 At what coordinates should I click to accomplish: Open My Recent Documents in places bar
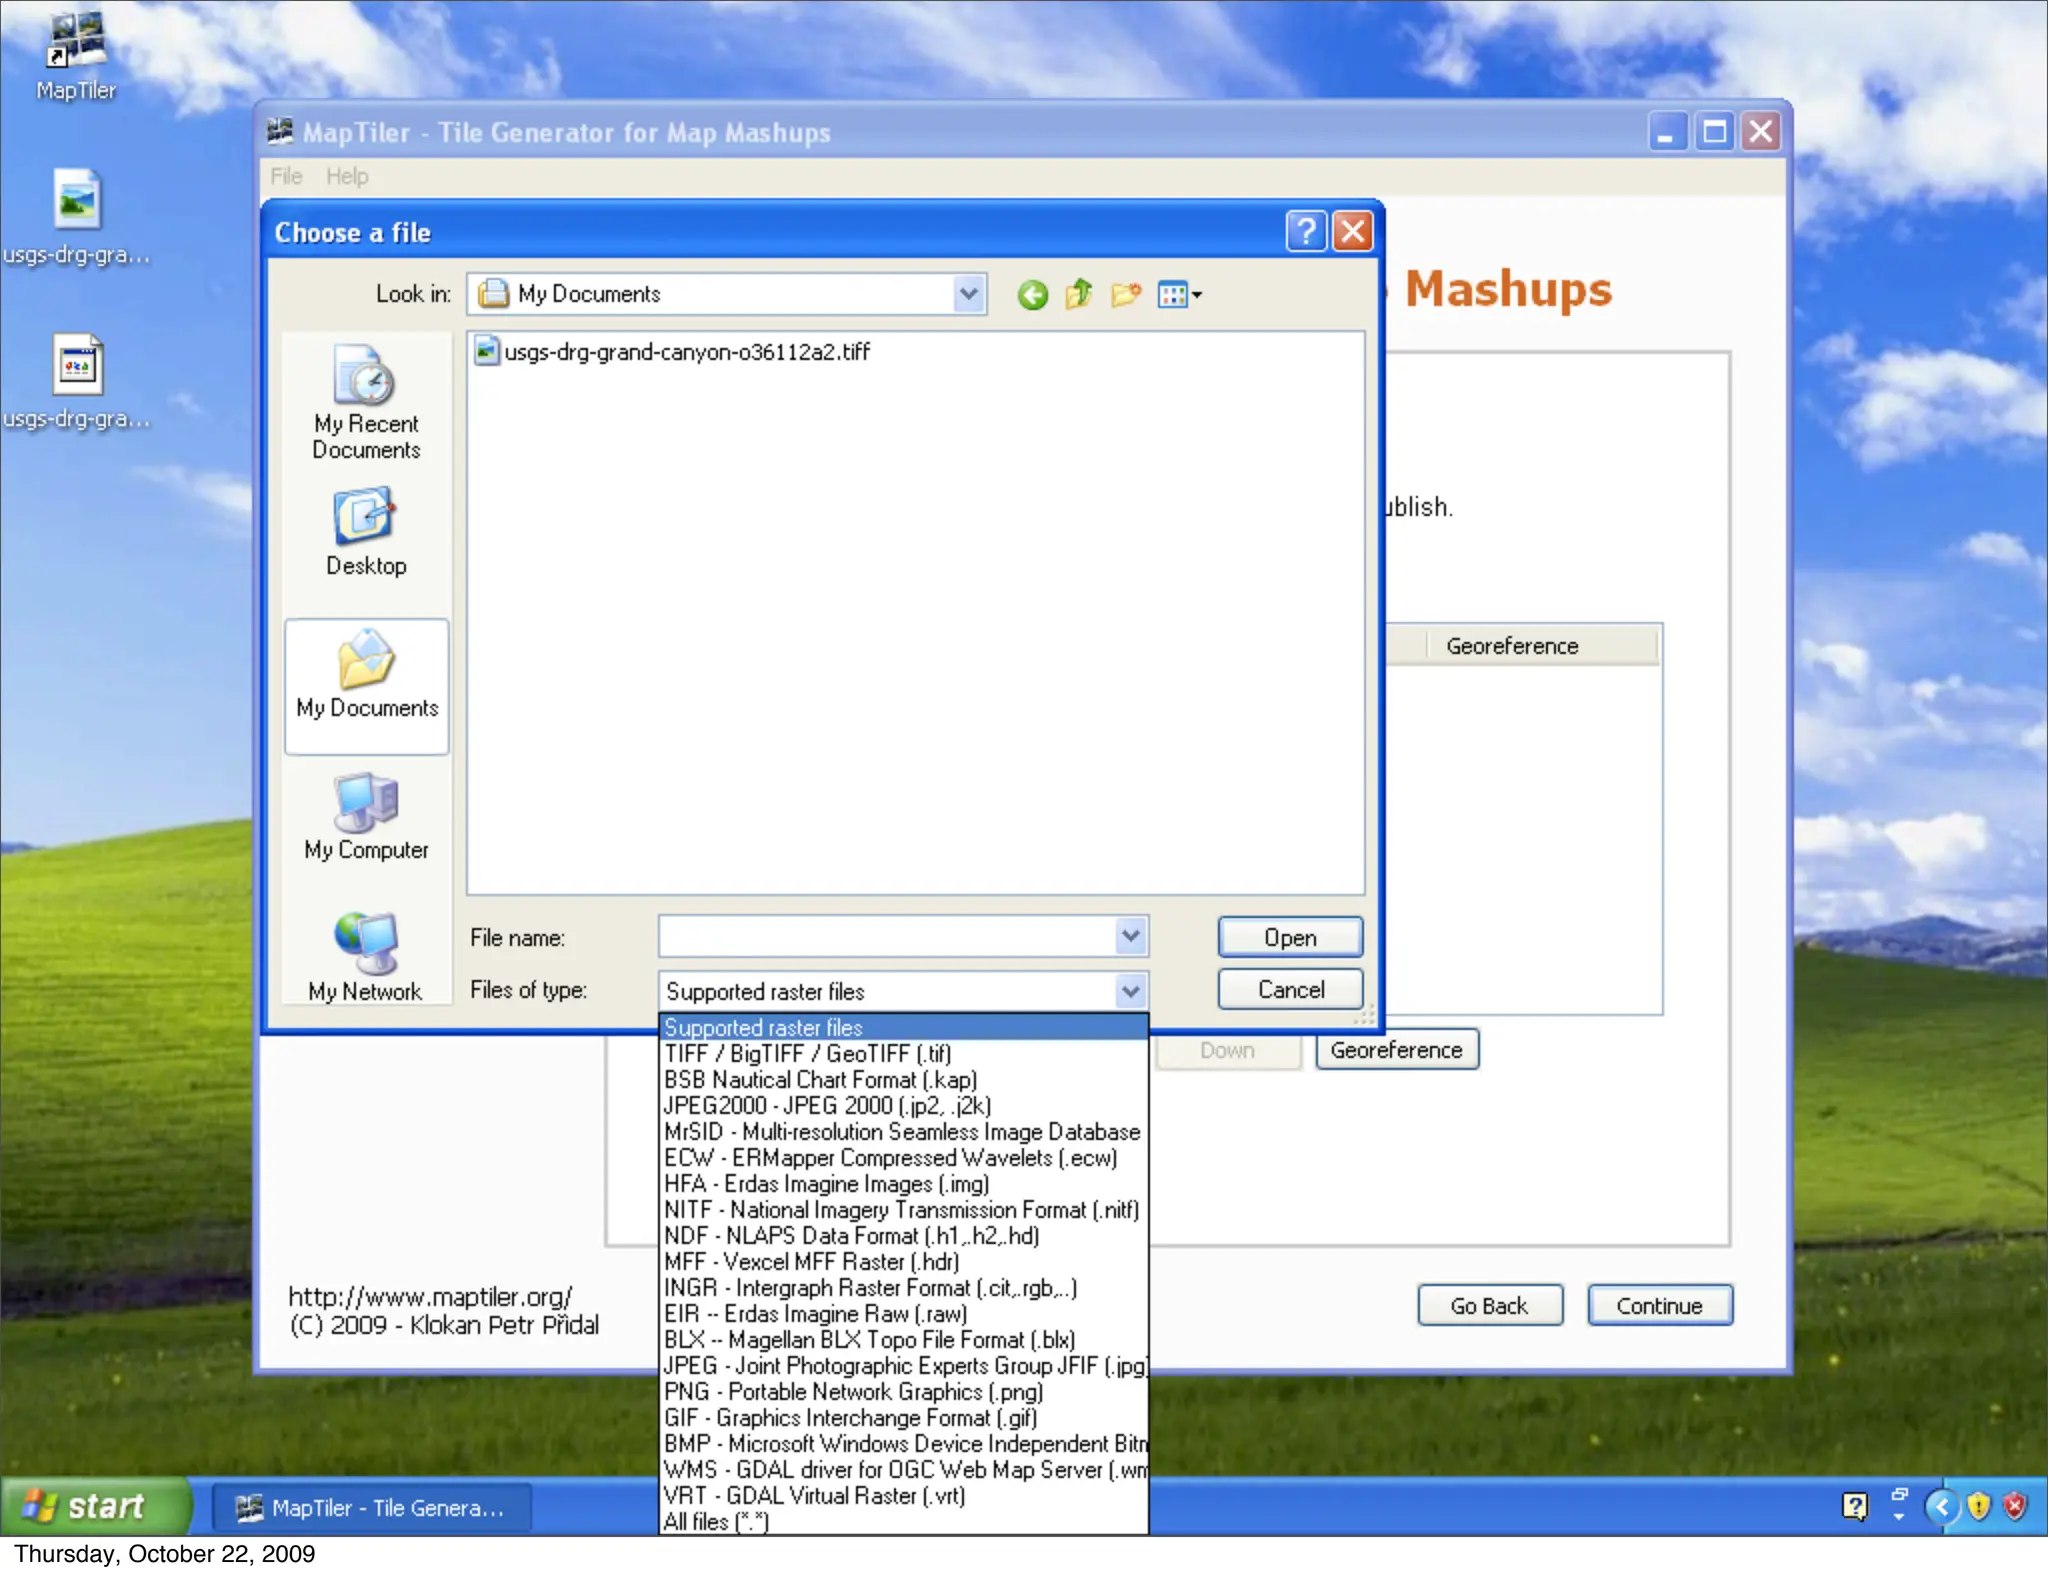click(x=366, y=402)
